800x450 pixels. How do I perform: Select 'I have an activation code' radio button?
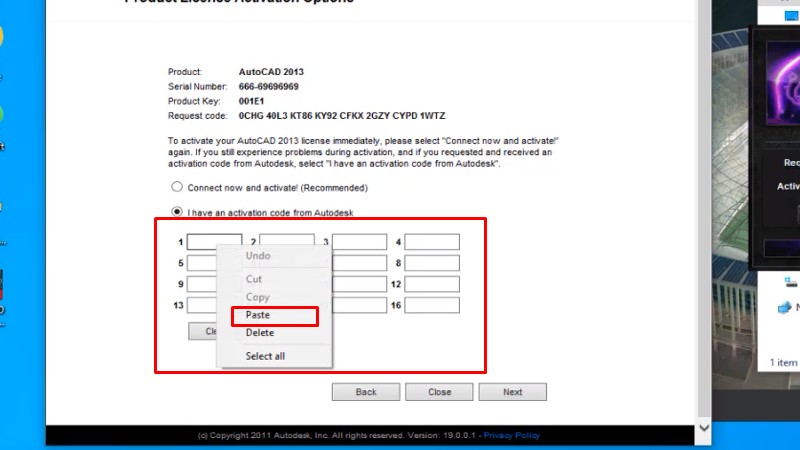pos(177,212)
